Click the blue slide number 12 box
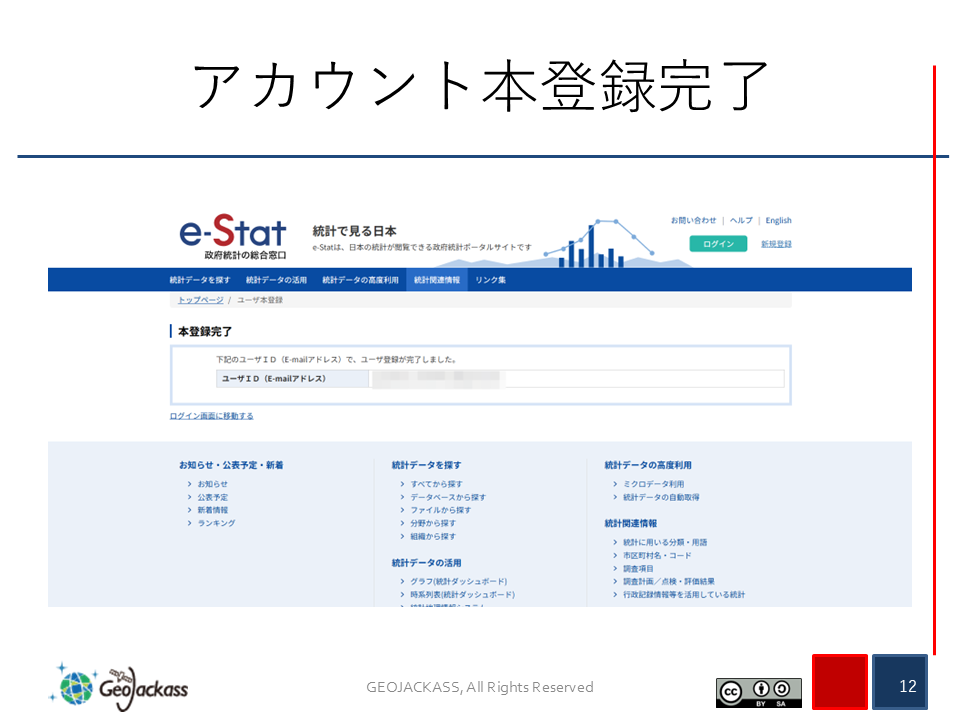Image resolution: width=960 pixels, height=720 pixels. pyautogui.click(x=900, y=682)
